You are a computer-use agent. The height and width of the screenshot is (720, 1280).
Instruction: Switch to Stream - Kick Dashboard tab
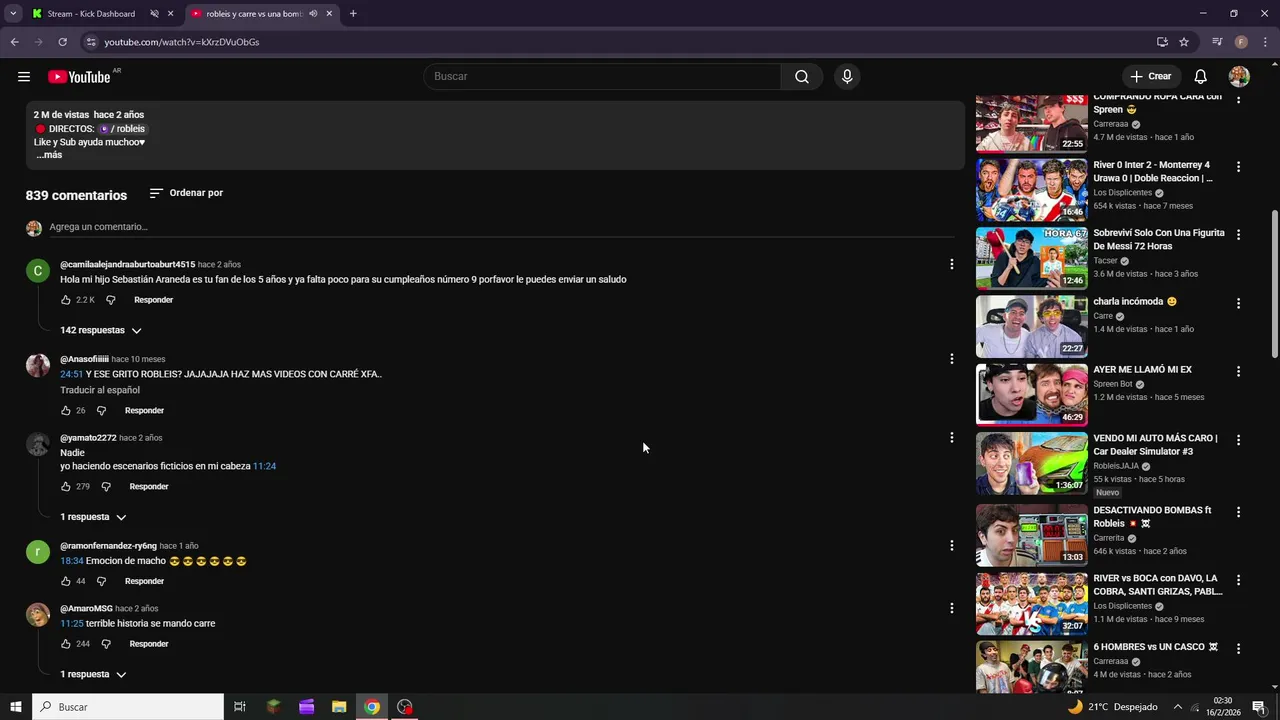coord(91,14)
